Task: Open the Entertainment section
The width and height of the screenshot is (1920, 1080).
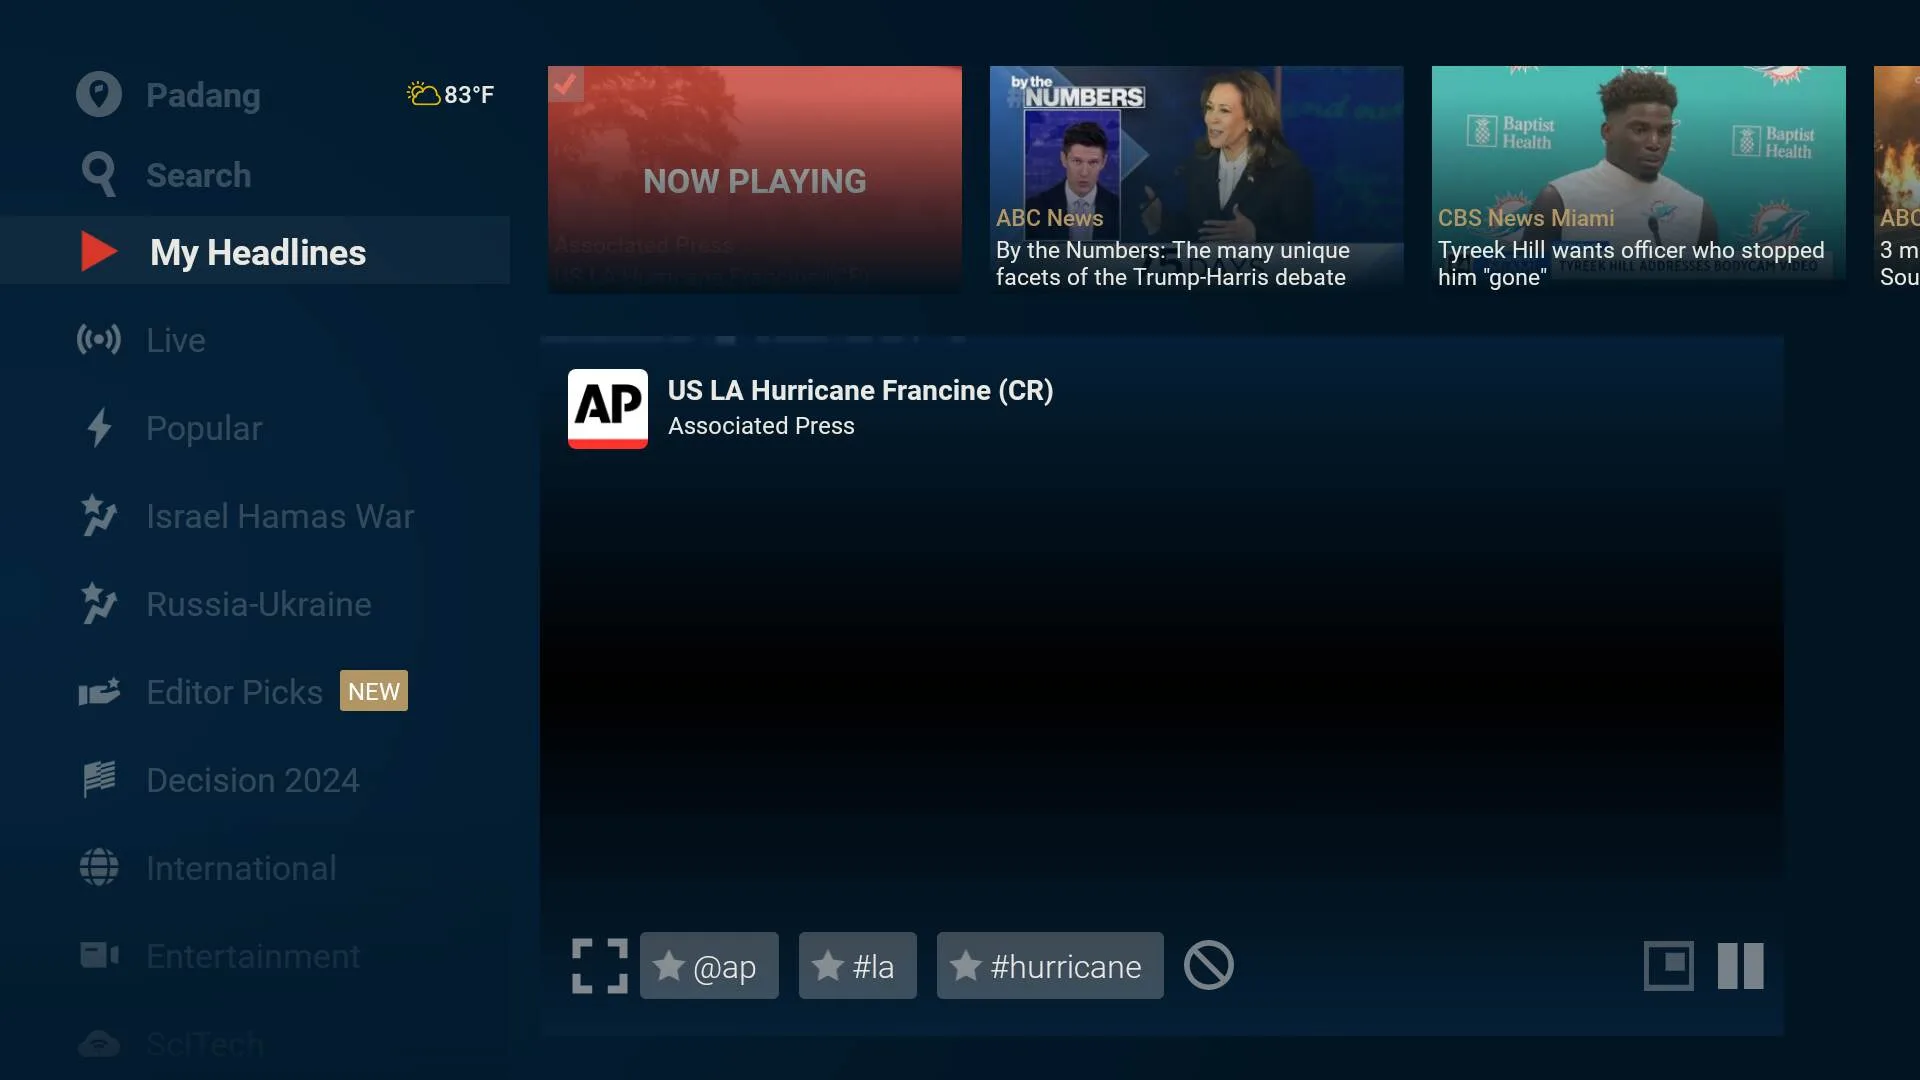Action: pos(255,956)
